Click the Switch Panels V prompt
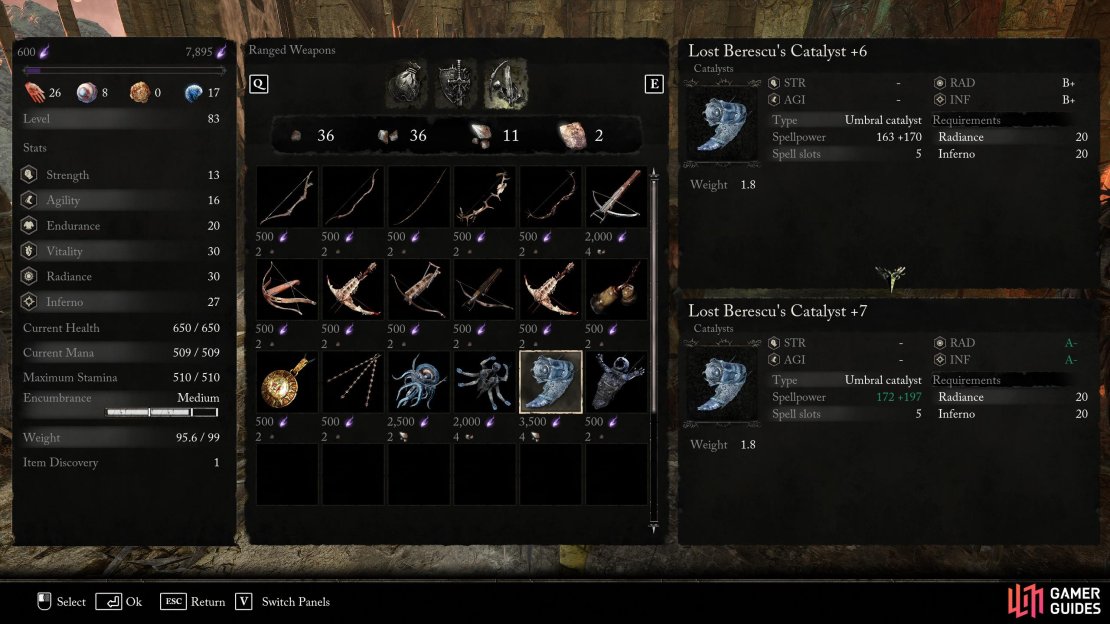Image resolution: width=1110 pixels, height=624 pixels. [x=282, y=602]
